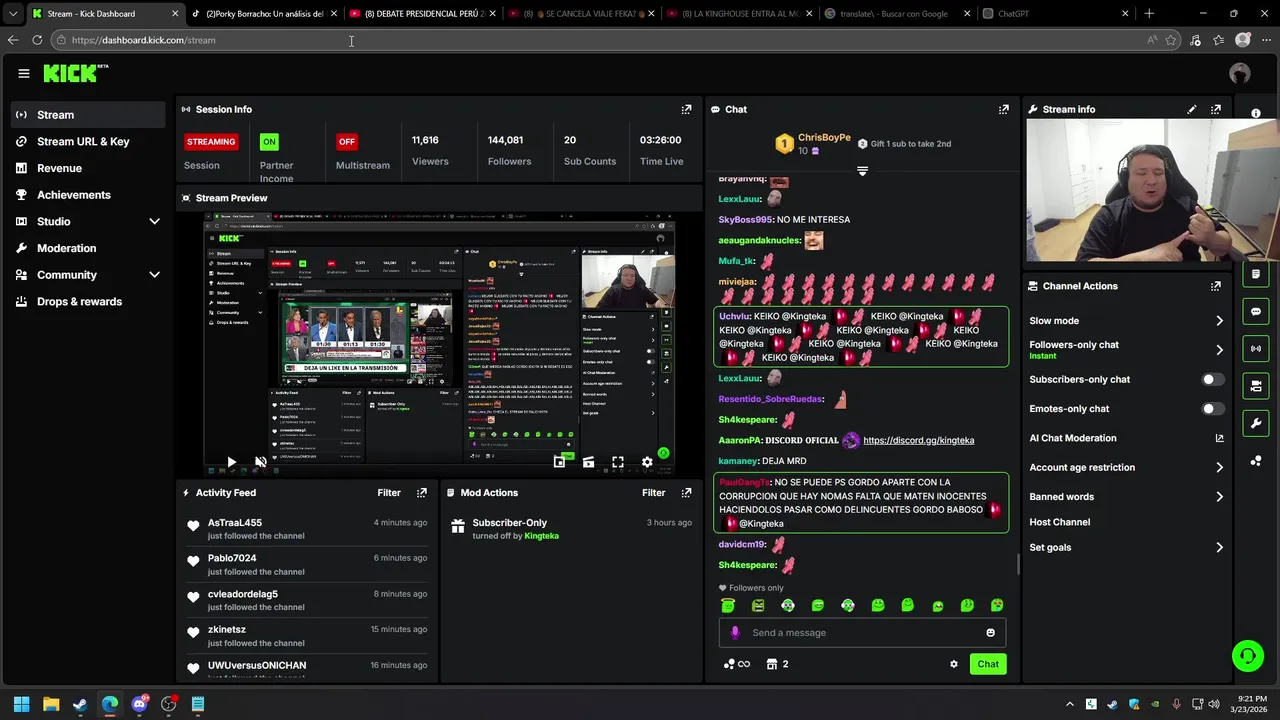The width and height of the screenshot is (1280, 720).
Task: Open Set goals options
Action: (x=1126, y=547)
